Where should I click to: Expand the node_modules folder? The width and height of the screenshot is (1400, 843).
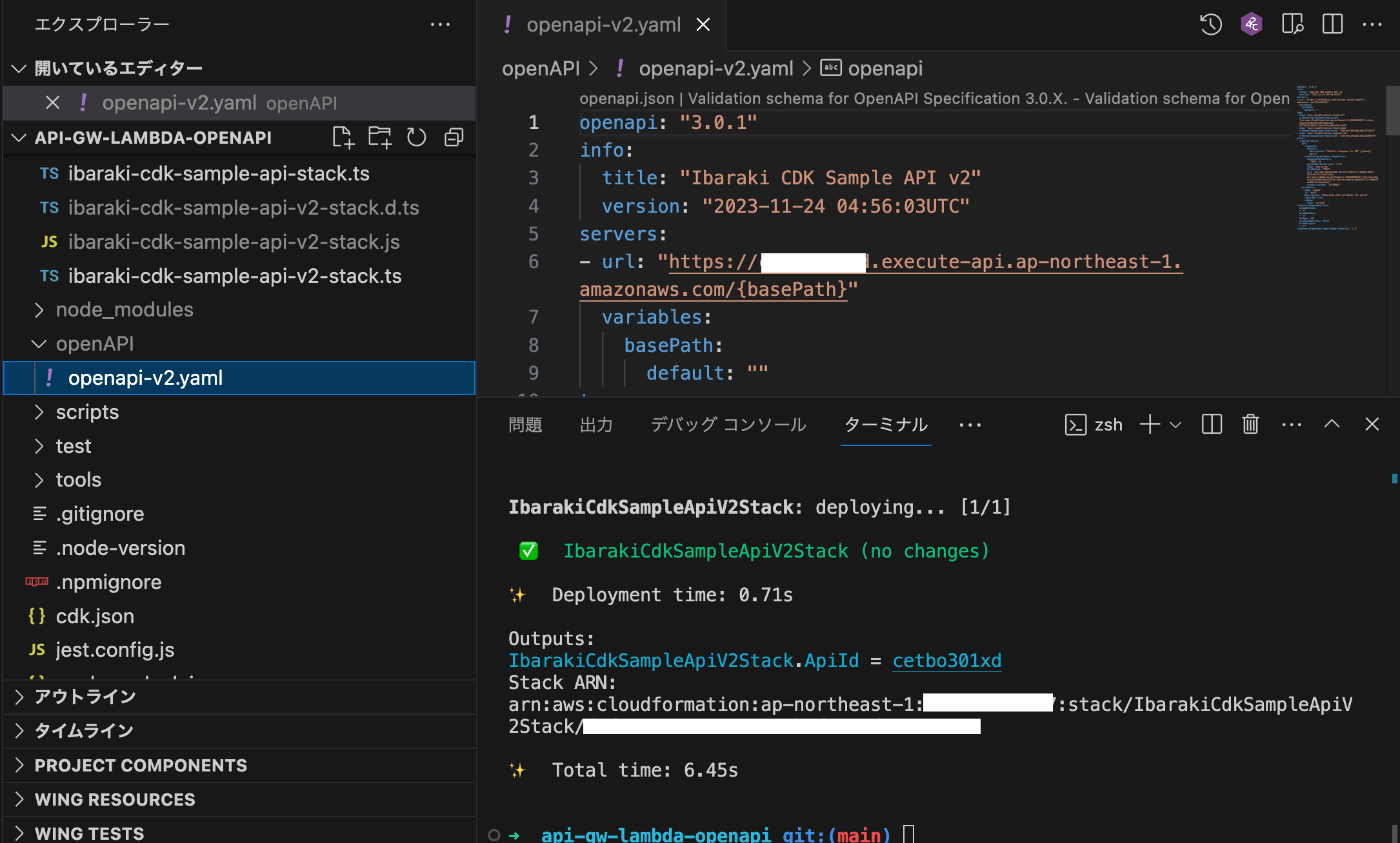point(39,310)
